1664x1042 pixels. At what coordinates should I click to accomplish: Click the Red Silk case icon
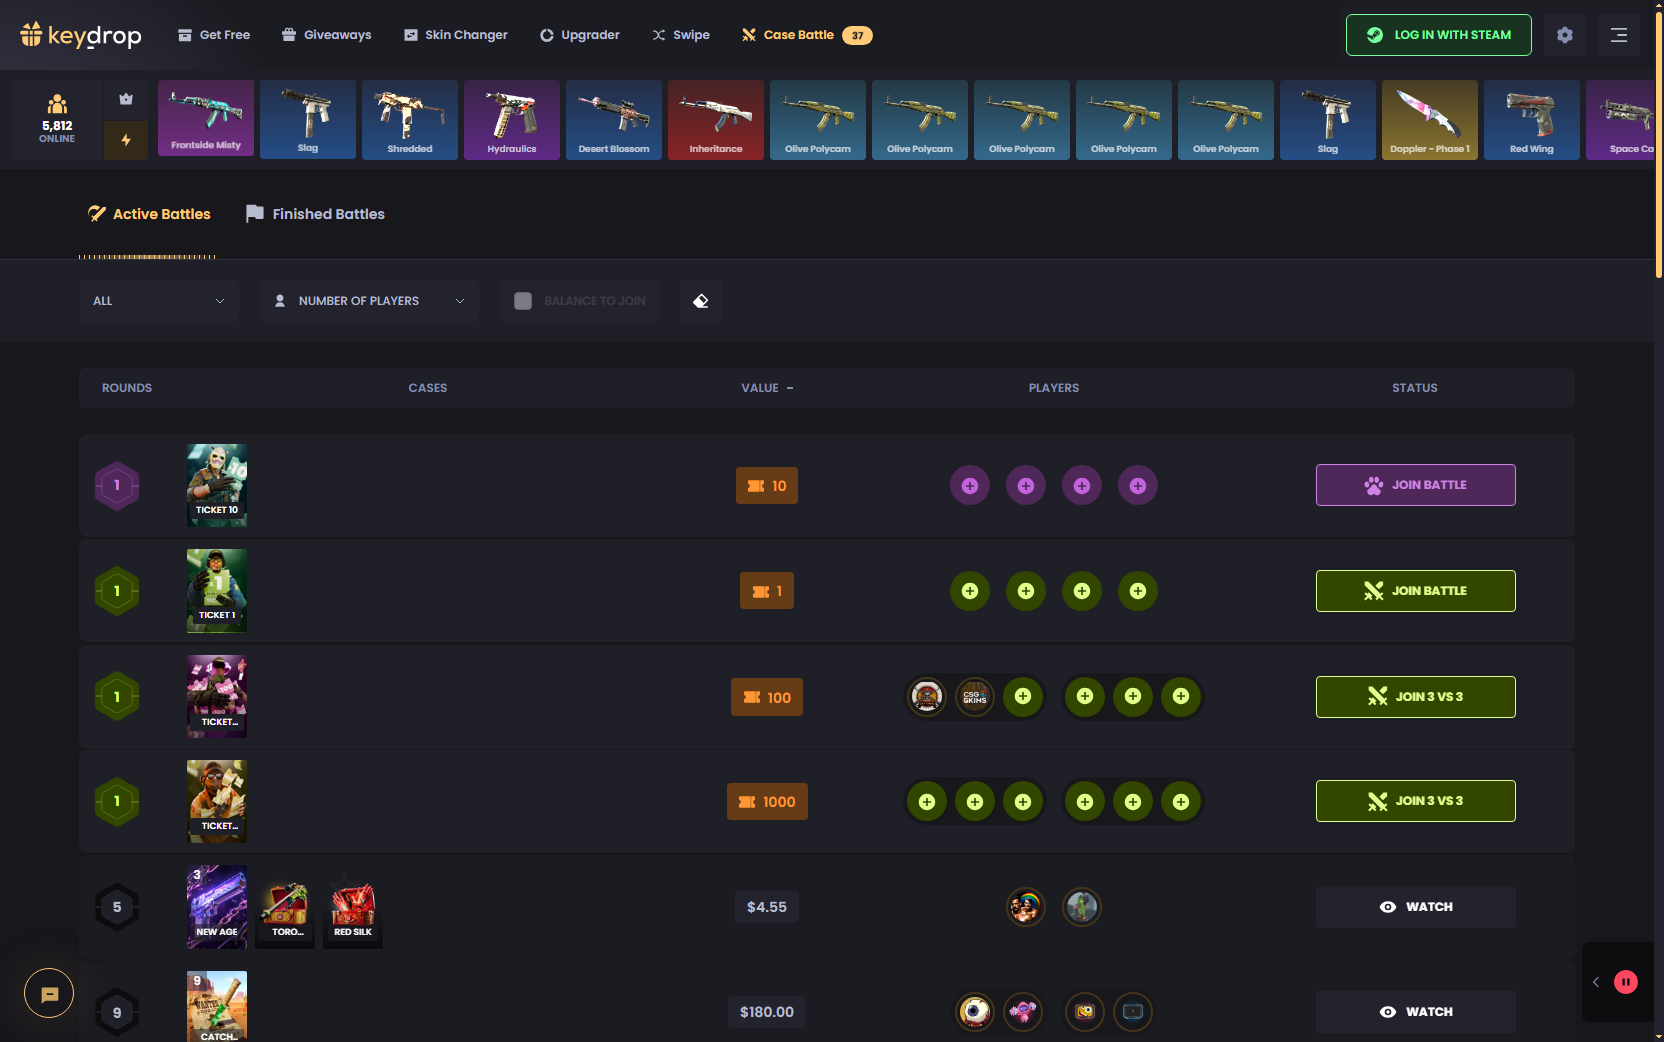(353, 907)
